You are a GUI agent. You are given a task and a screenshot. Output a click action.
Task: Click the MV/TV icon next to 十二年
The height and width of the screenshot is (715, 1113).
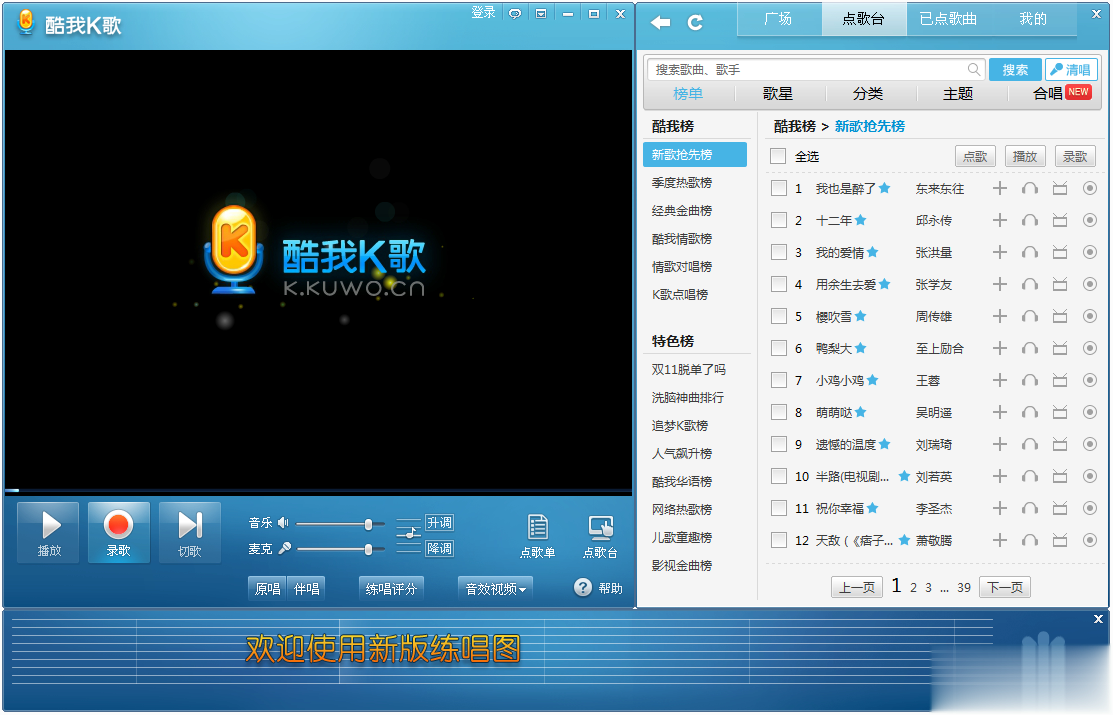1060,220
